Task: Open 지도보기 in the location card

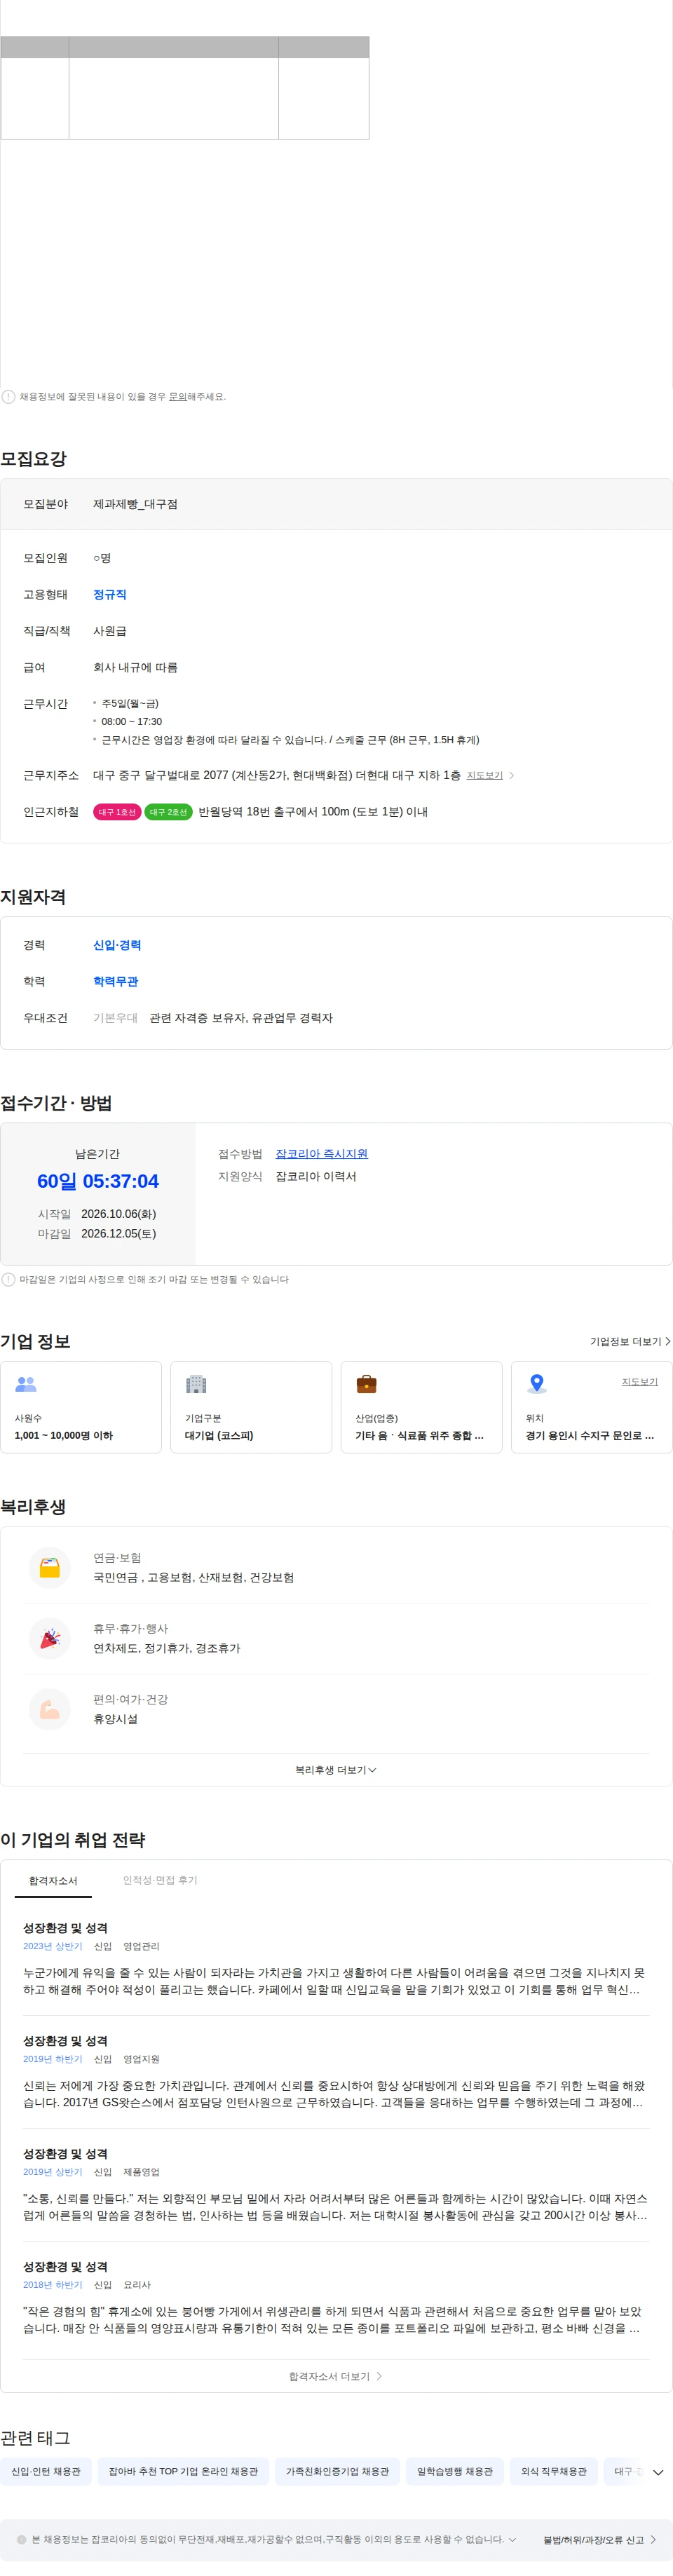Action: coord(640,1382)
